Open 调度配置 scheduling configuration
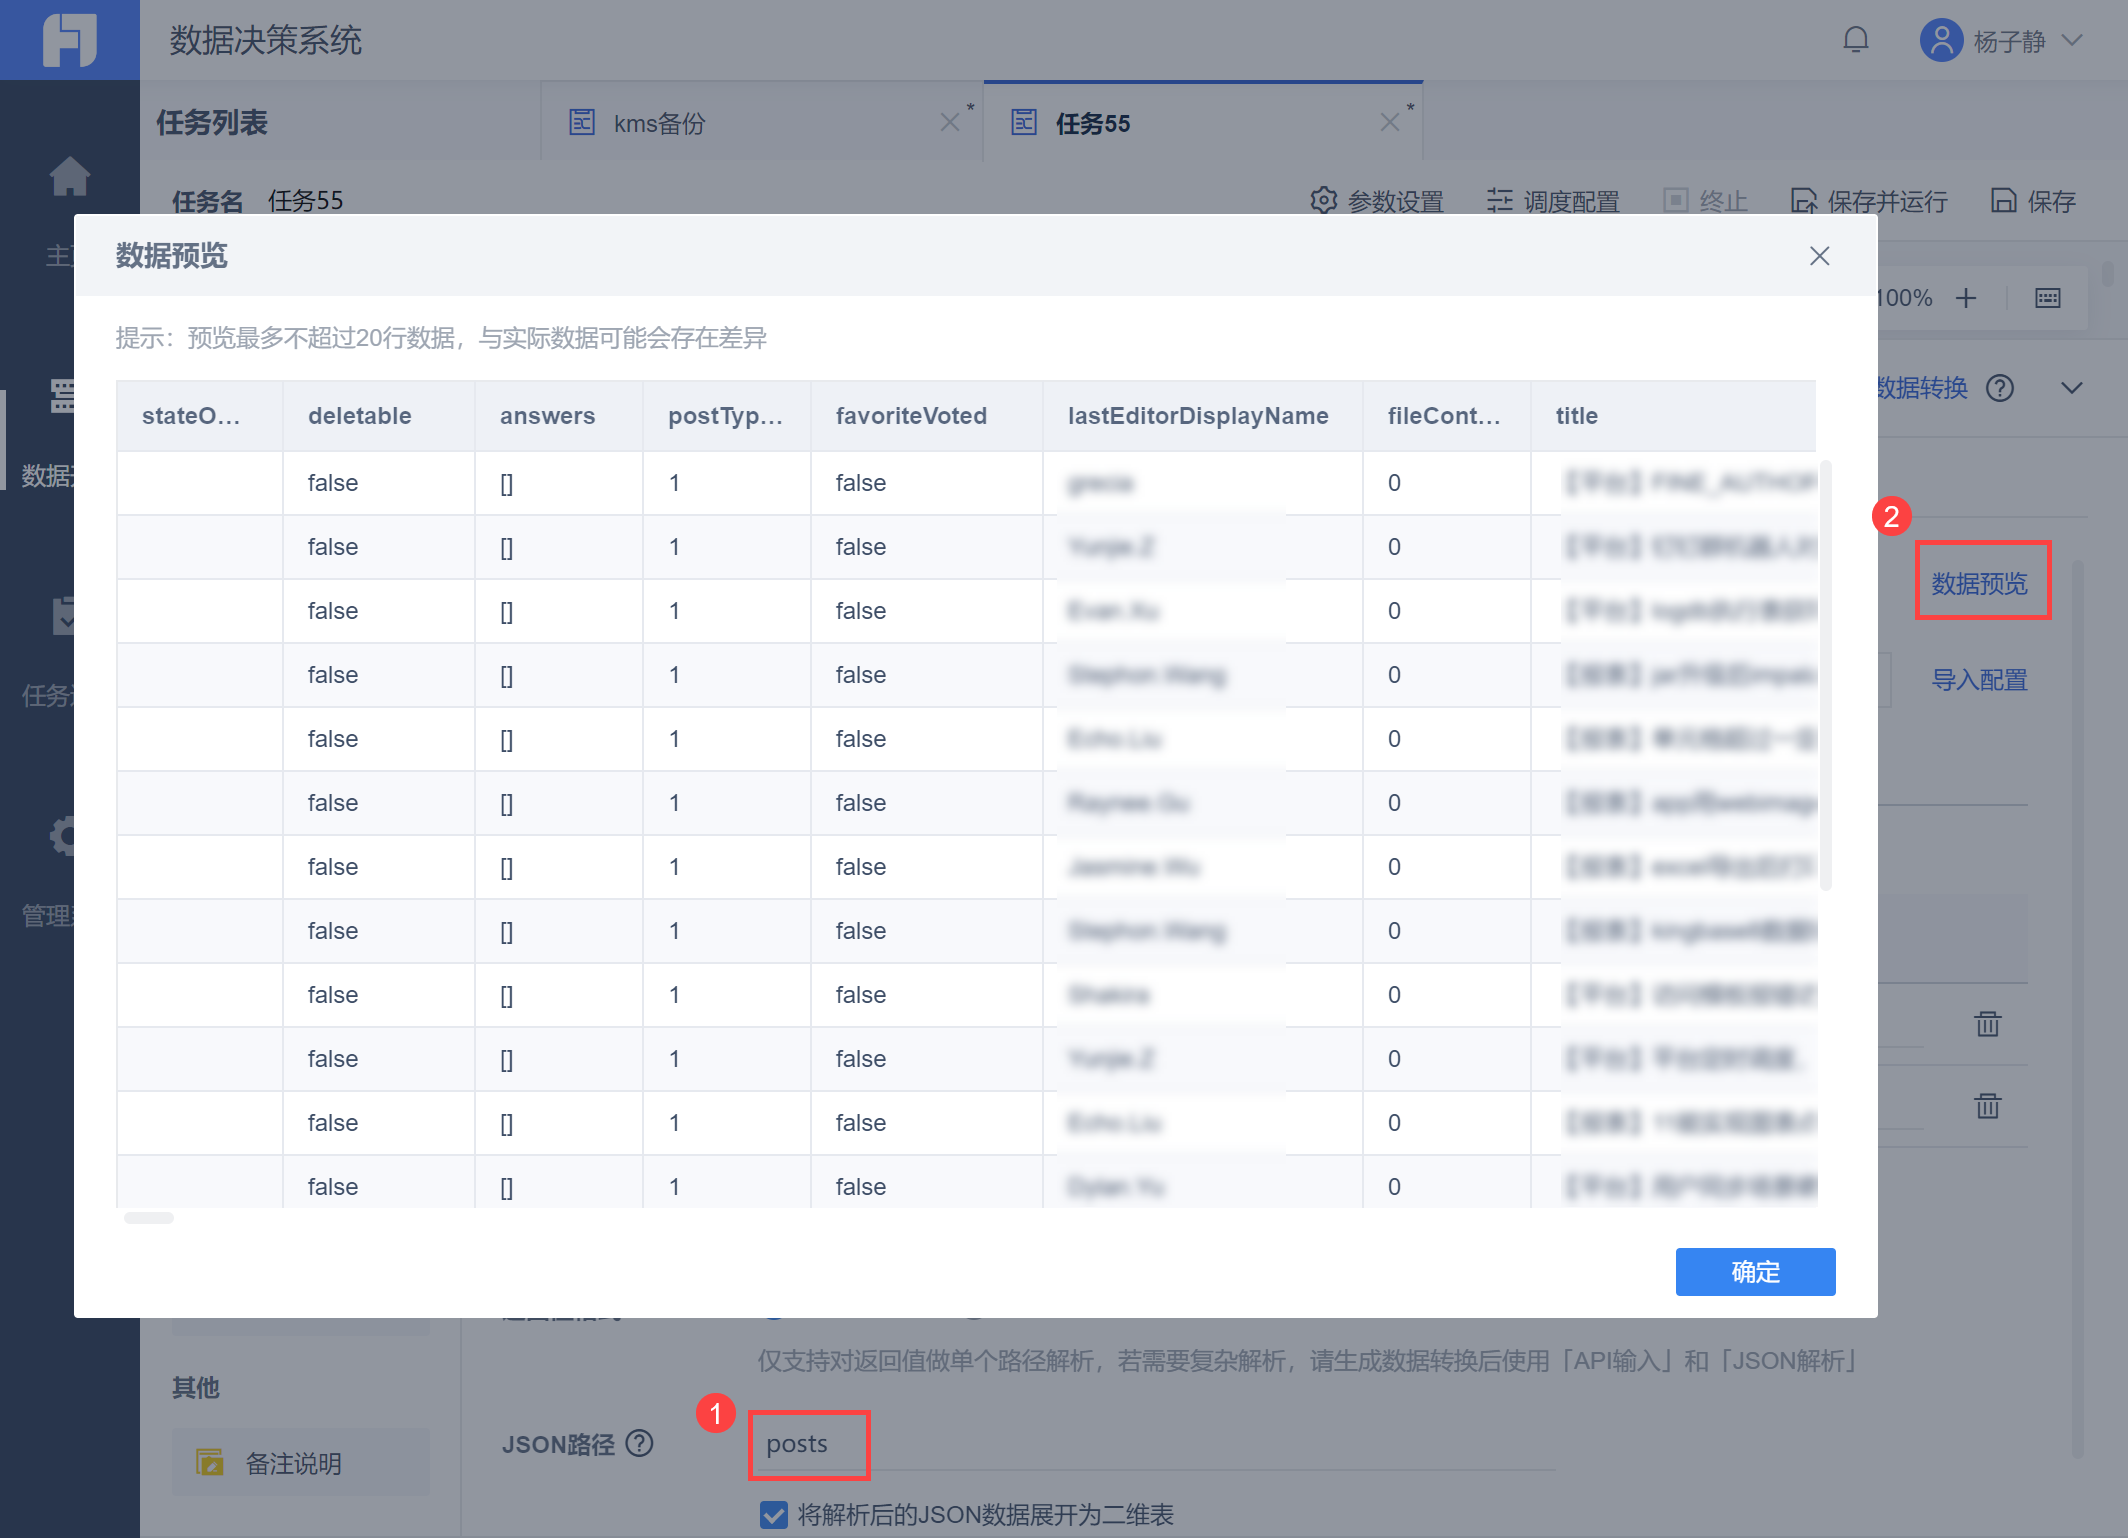The width and height of the screenshot is (2128, 1538). (1553, 201)
